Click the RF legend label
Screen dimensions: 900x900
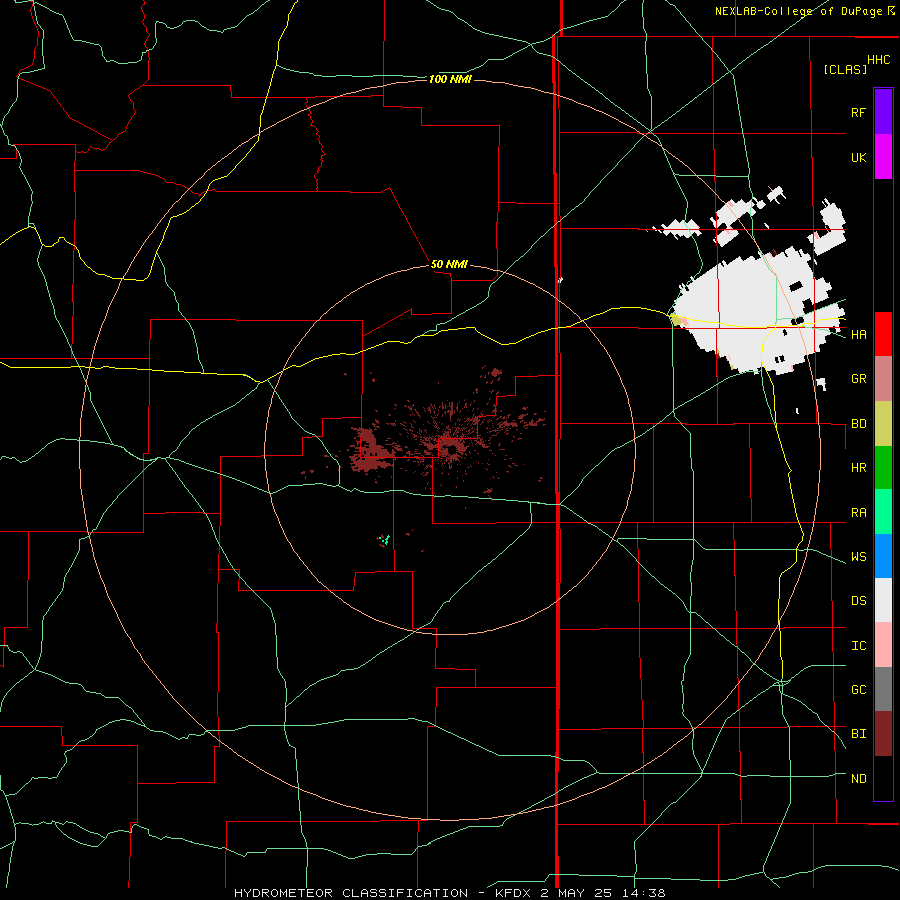coord(858,112)
